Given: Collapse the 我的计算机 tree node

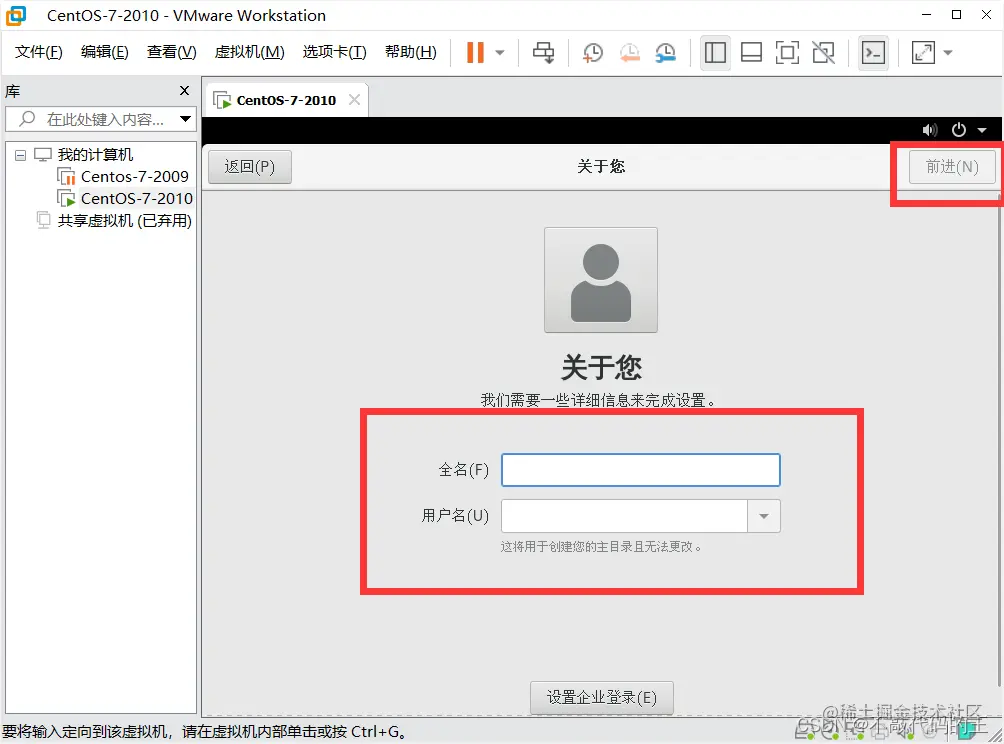Looking at the screenshot, I should pyautogui.click(x=20, y=155).
